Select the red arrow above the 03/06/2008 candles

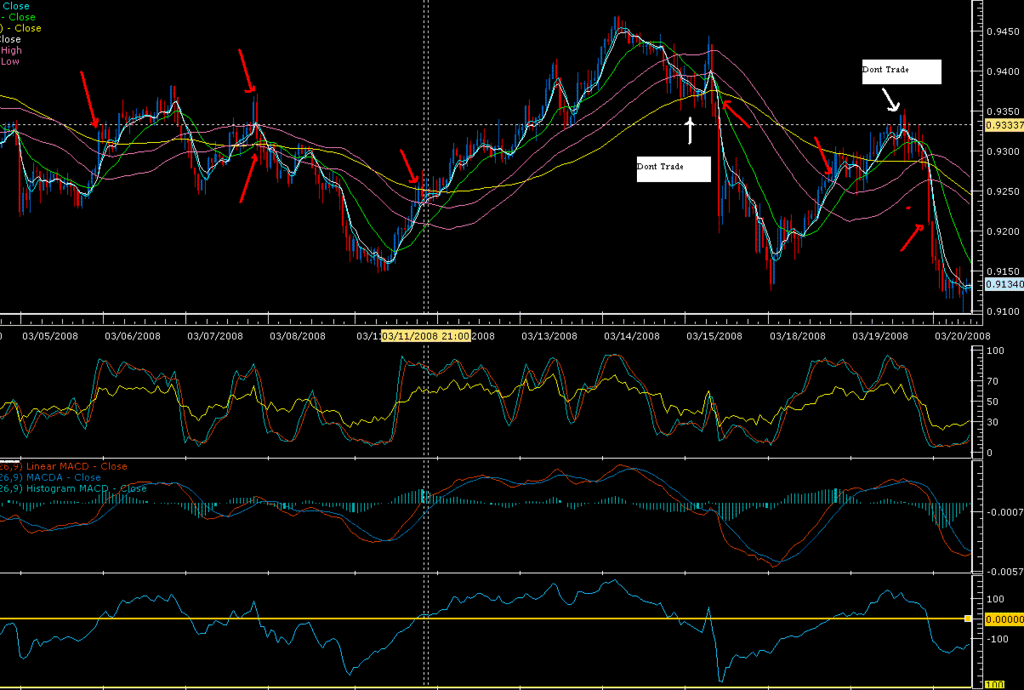tap(90, 99)
